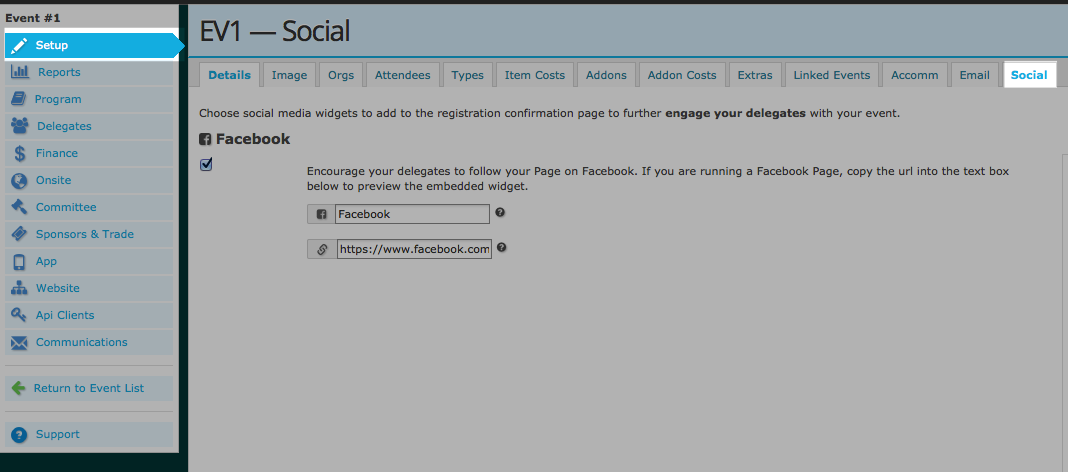Viewport: 1068px width, 472px height.
Task: Go to the Item Costs tab
Action: pyautogui.click(x=535, y=75)
